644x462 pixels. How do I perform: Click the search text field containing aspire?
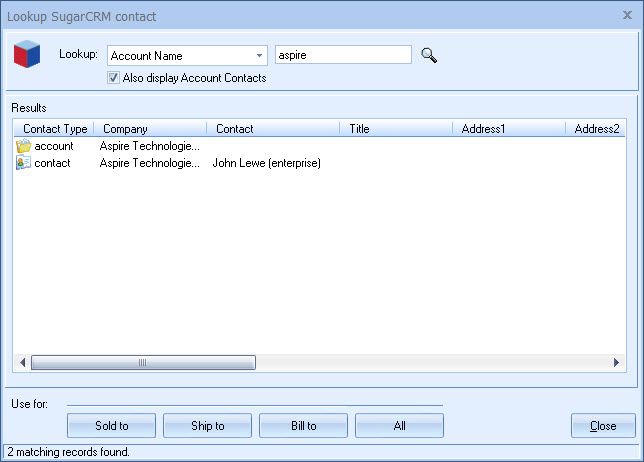click(x=342, y=55)
